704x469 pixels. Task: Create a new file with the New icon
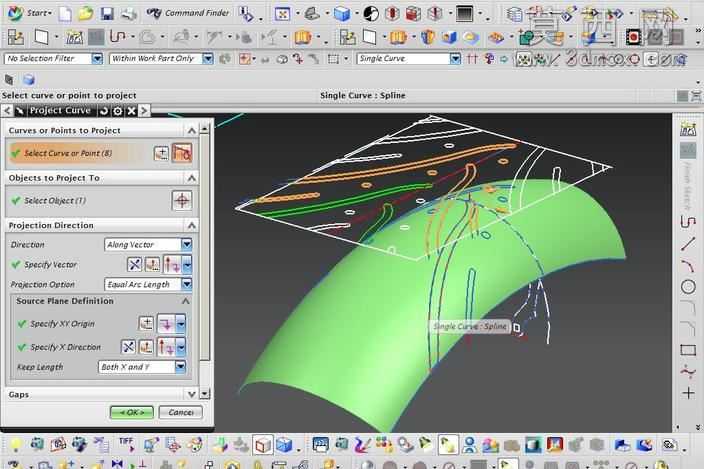coord(65,13)
